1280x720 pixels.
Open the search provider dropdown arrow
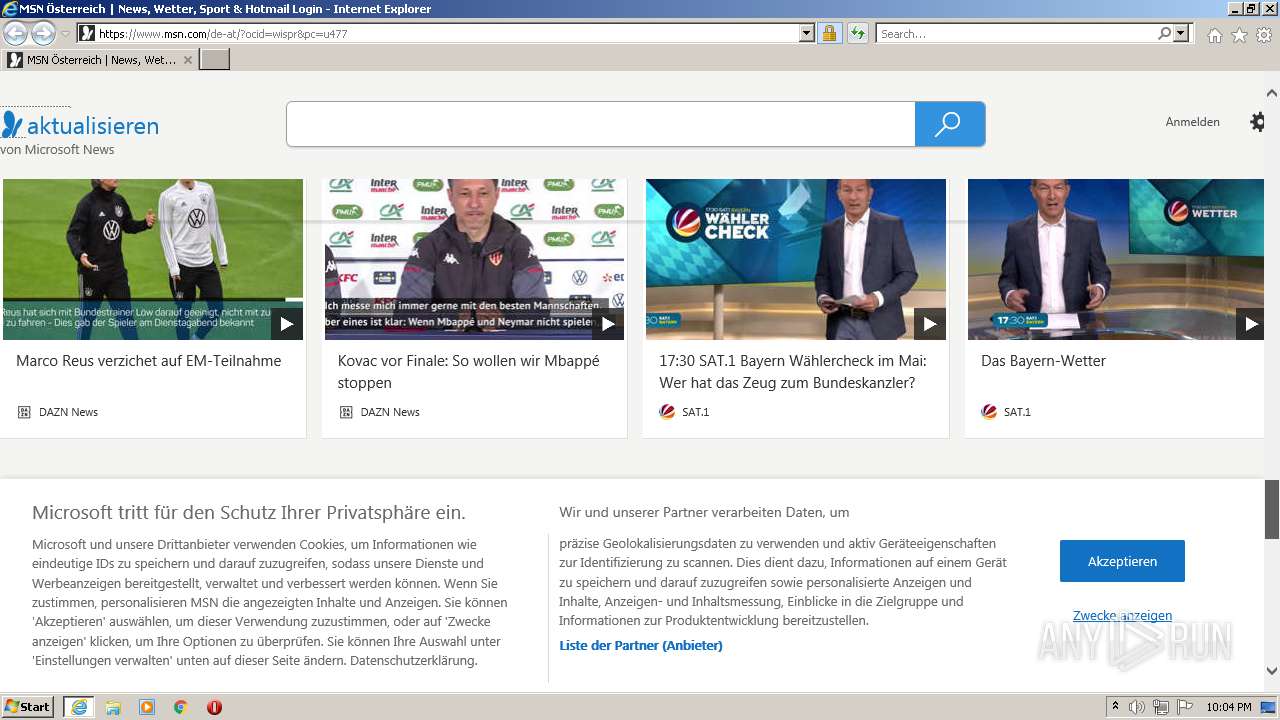coord(1183,34)
